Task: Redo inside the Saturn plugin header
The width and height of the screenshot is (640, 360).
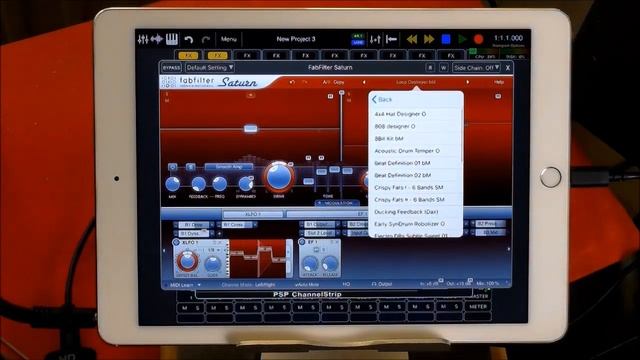Action: pos(304,82)
